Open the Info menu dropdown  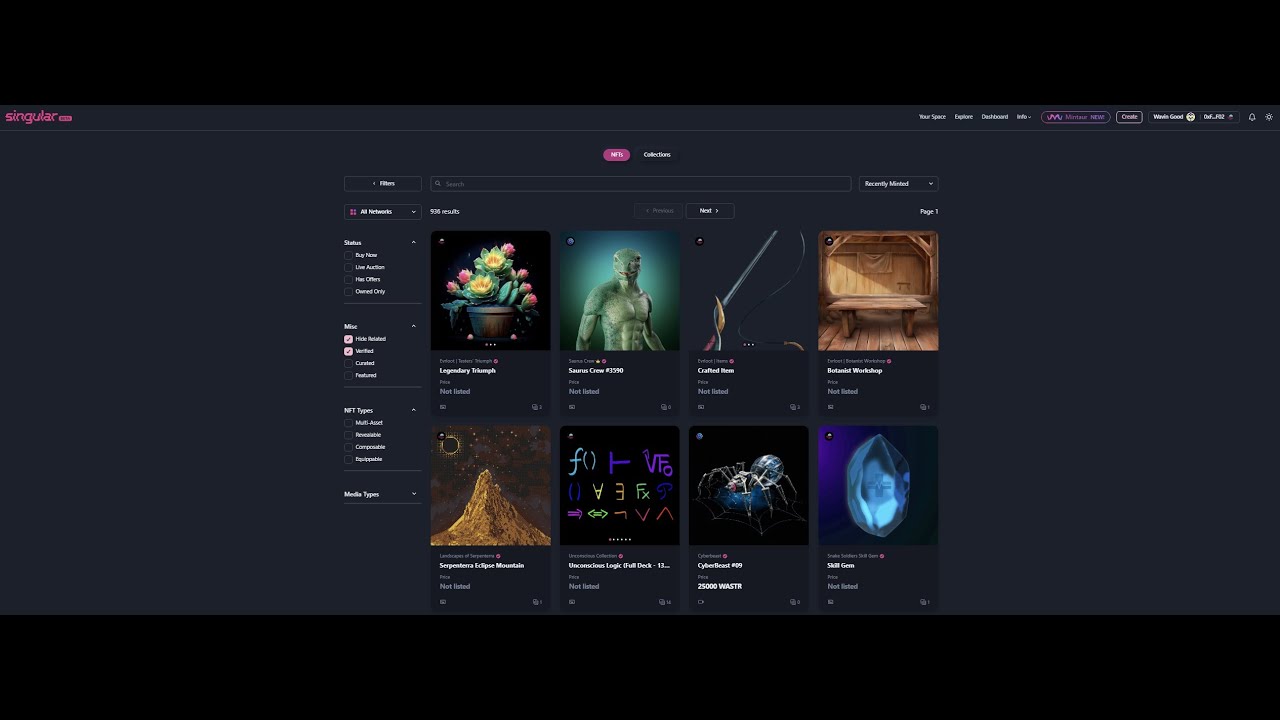click(x=1024, y=117)
